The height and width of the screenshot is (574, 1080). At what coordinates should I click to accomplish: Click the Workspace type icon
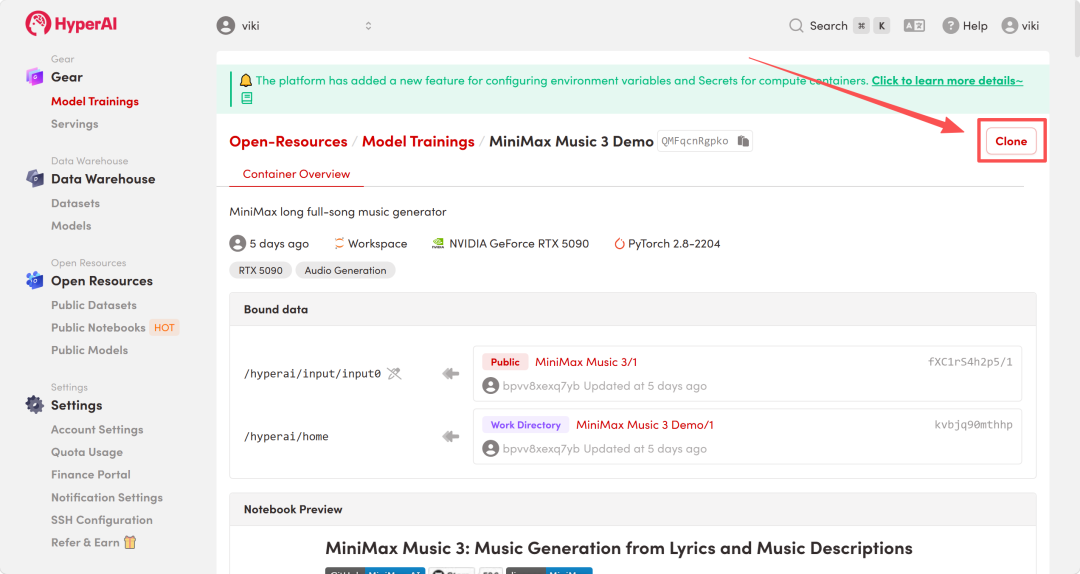[339, 243]
